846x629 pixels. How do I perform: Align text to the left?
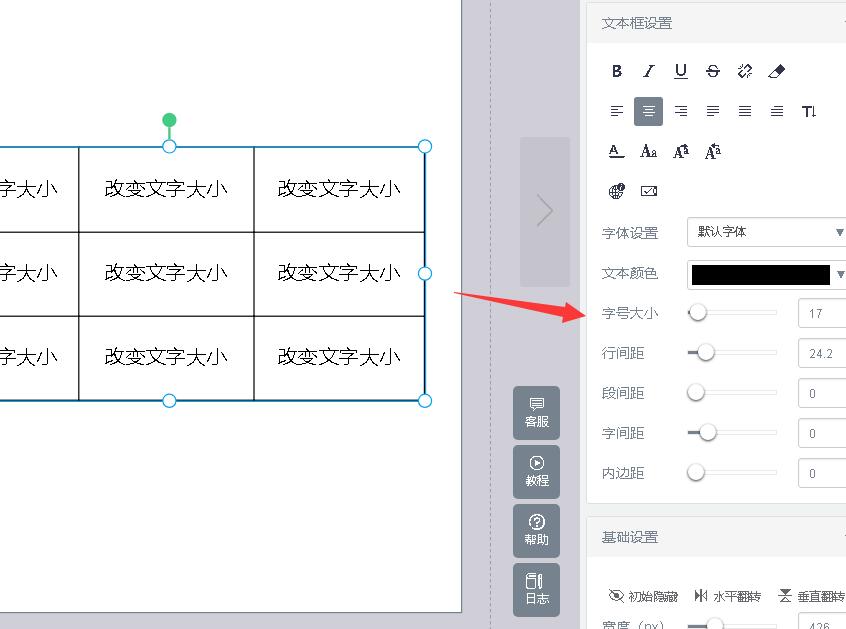pos(617,111)
